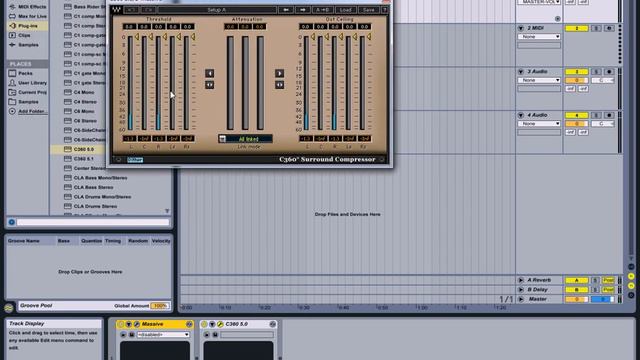Click the Groove Pool toggle icon
Screen dimensions: 640x360
click(9, 308)
